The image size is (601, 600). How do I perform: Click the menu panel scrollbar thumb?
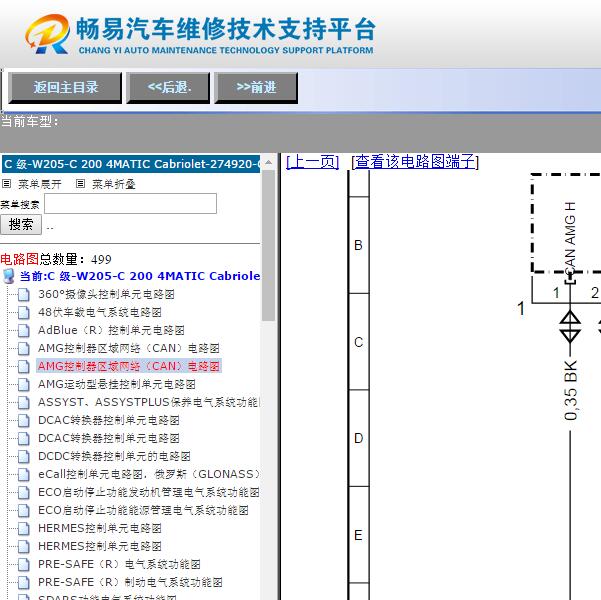(269, 245)
